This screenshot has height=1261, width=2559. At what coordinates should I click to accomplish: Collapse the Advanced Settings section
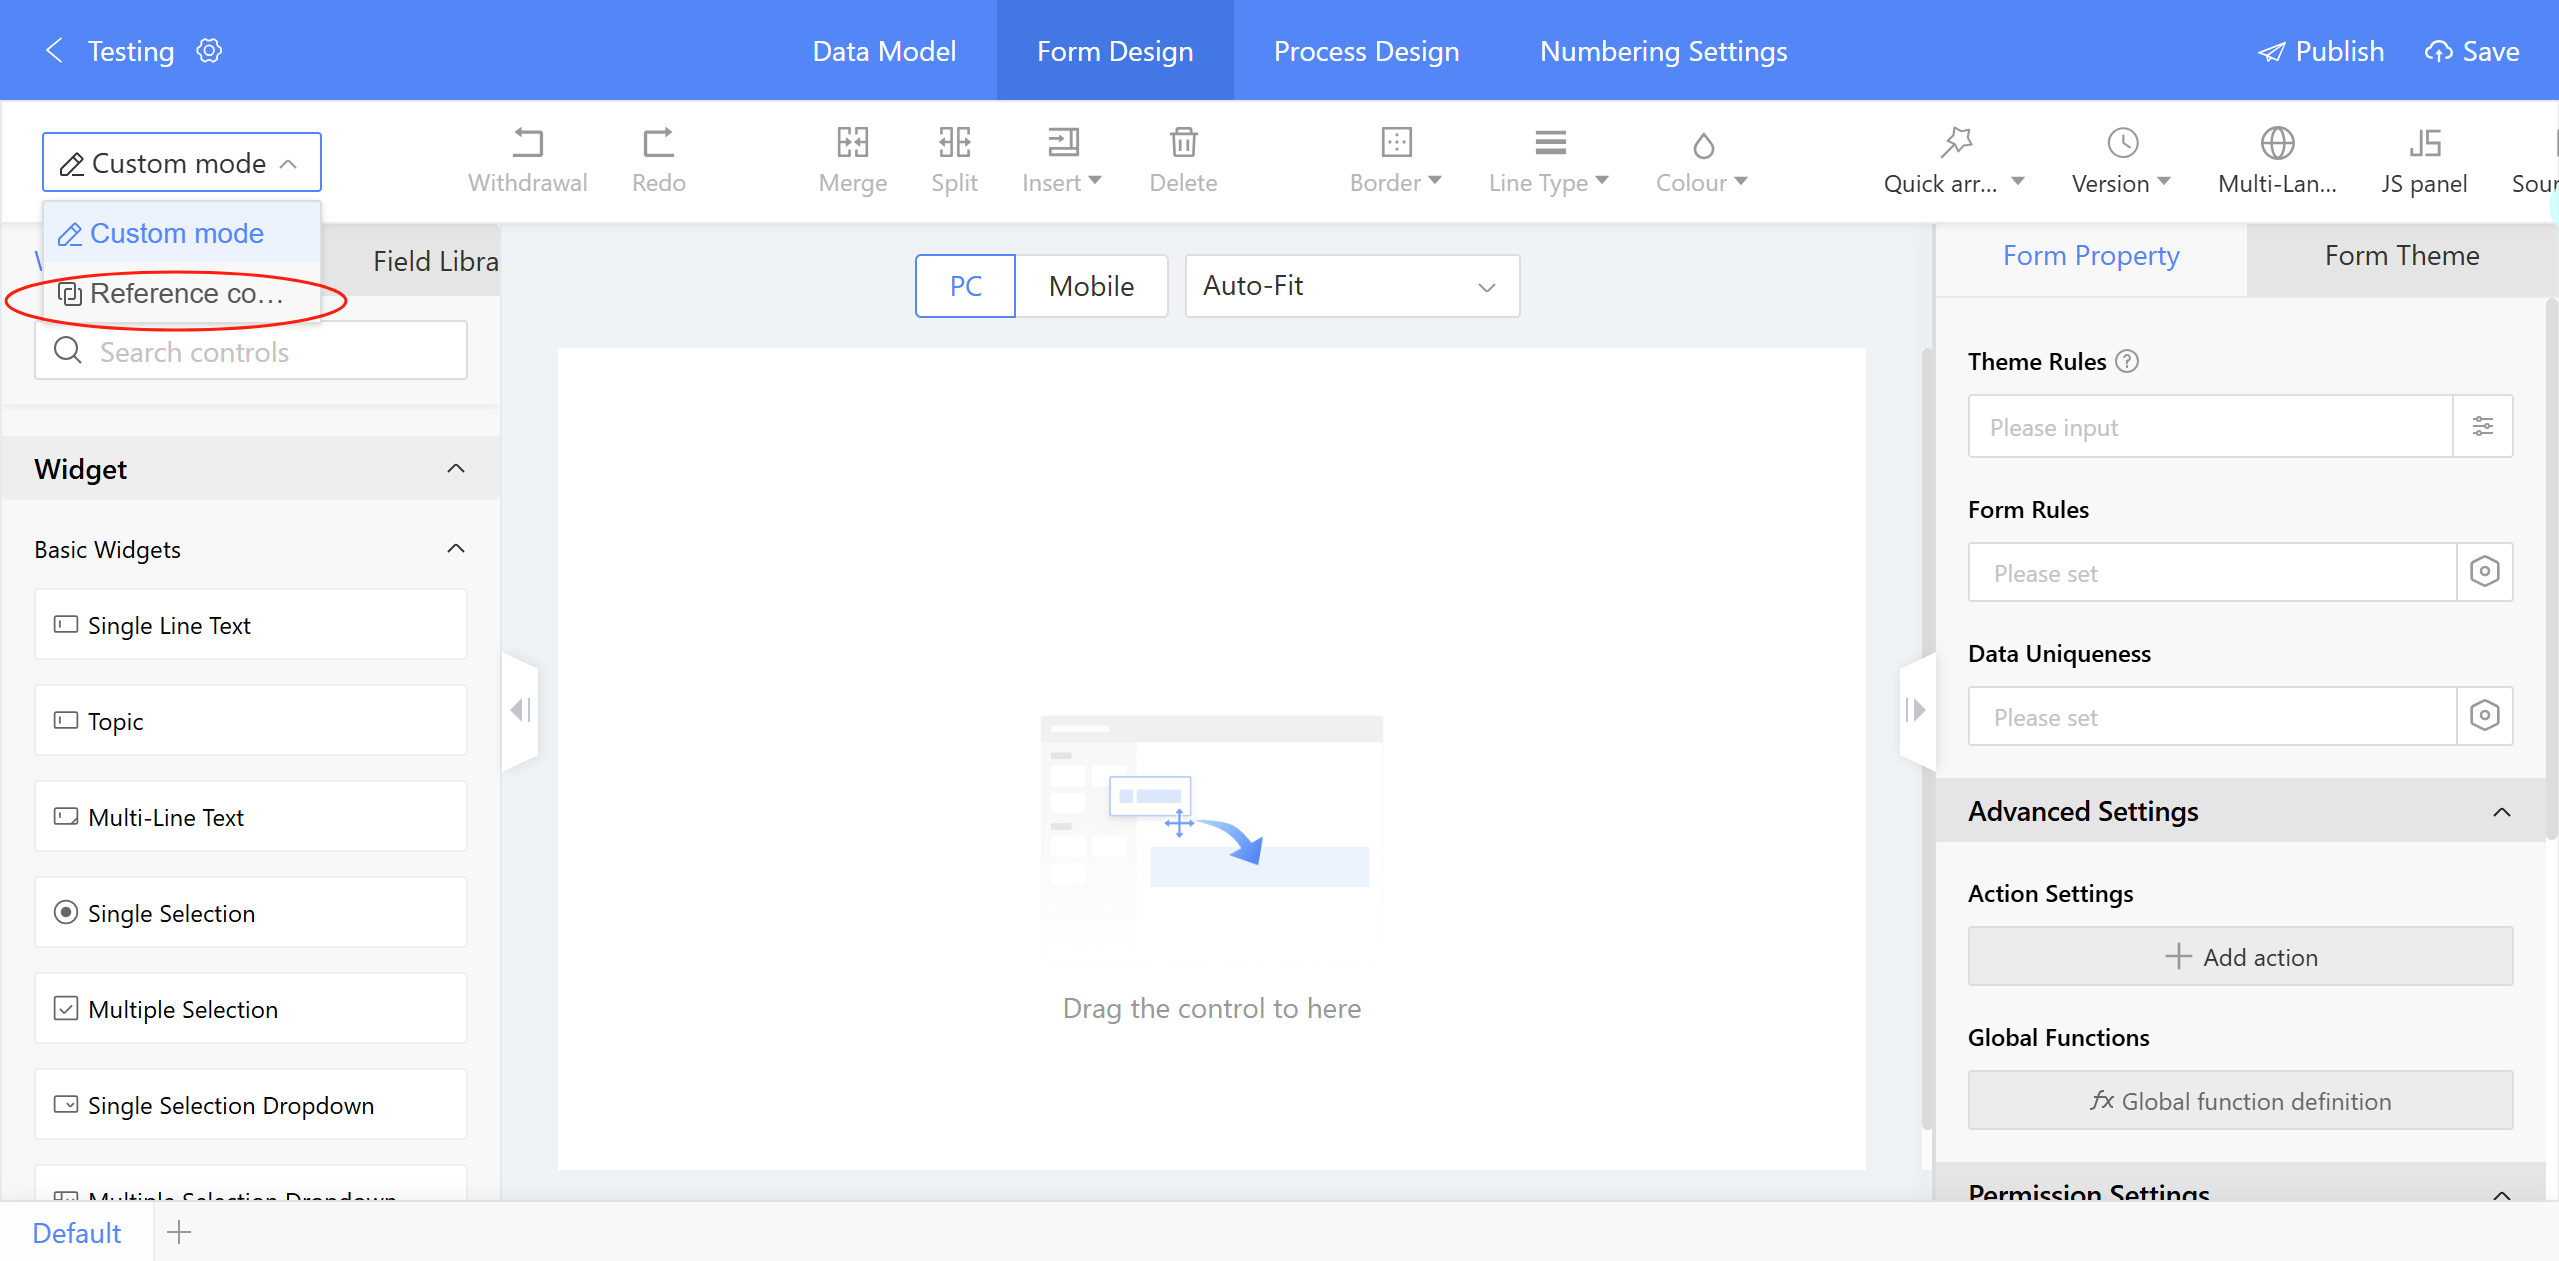pos(2501,812)
